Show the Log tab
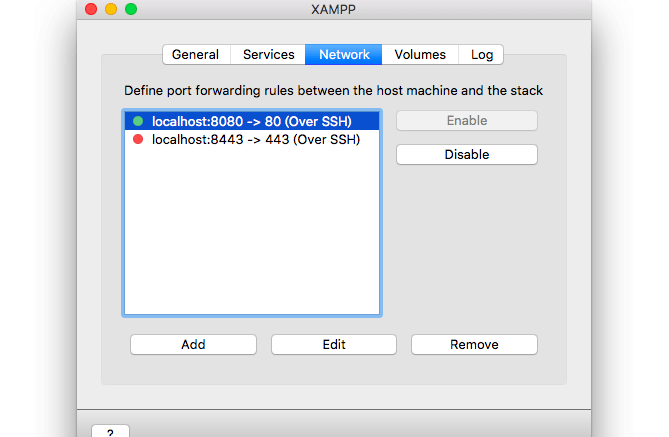 click(481, 55)
